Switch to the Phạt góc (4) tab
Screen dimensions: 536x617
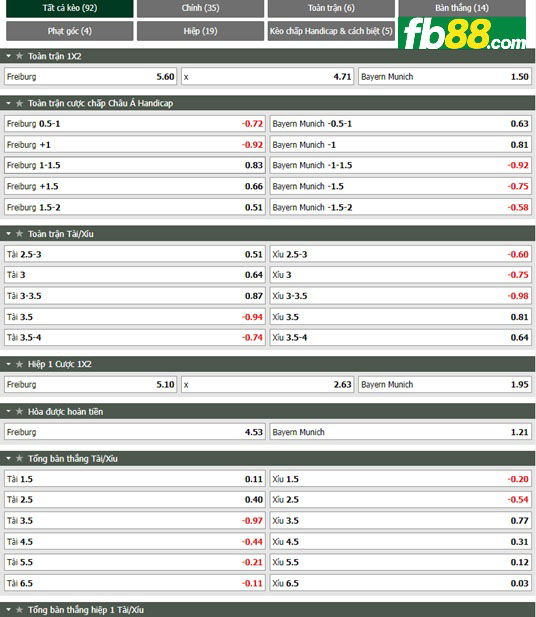click(x=70, y=31)
